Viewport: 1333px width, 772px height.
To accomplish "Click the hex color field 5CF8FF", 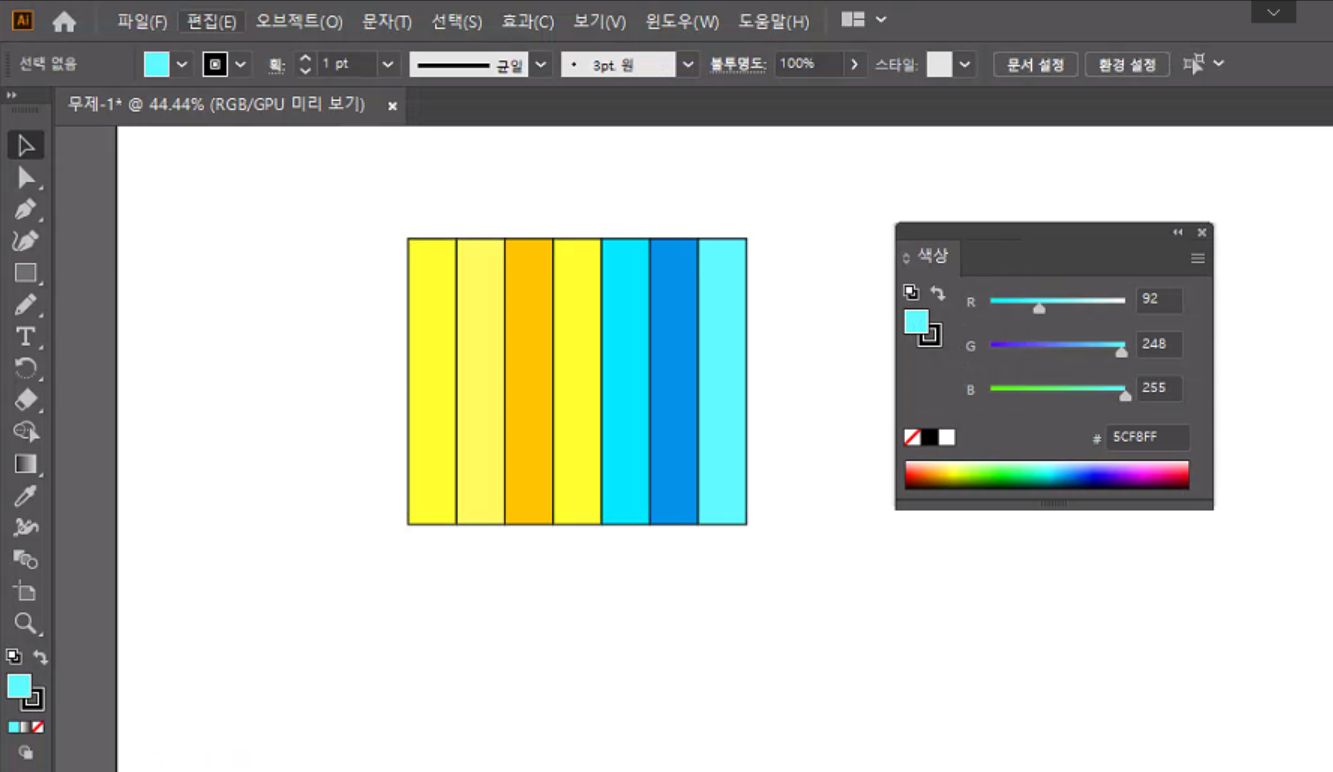I will pyautogui.click(x=1146, y=438).
